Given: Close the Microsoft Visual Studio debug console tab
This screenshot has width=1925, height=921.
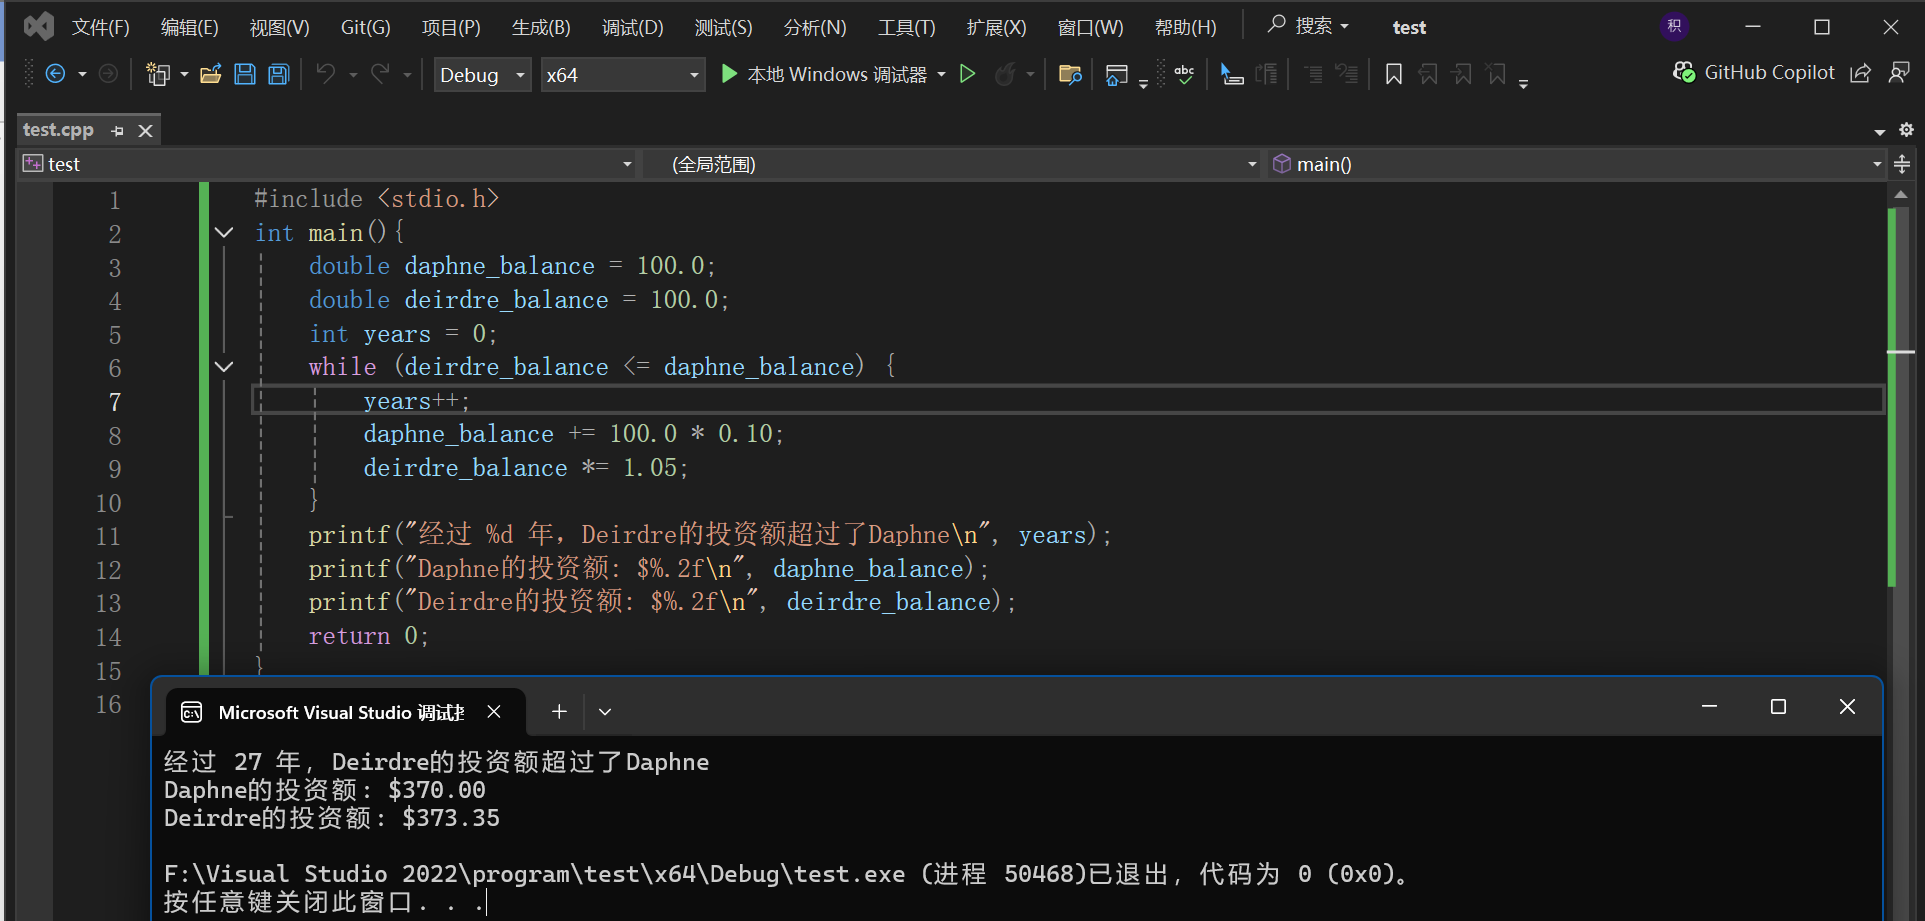Looking at the screenshot, I should tap(494, 712).
